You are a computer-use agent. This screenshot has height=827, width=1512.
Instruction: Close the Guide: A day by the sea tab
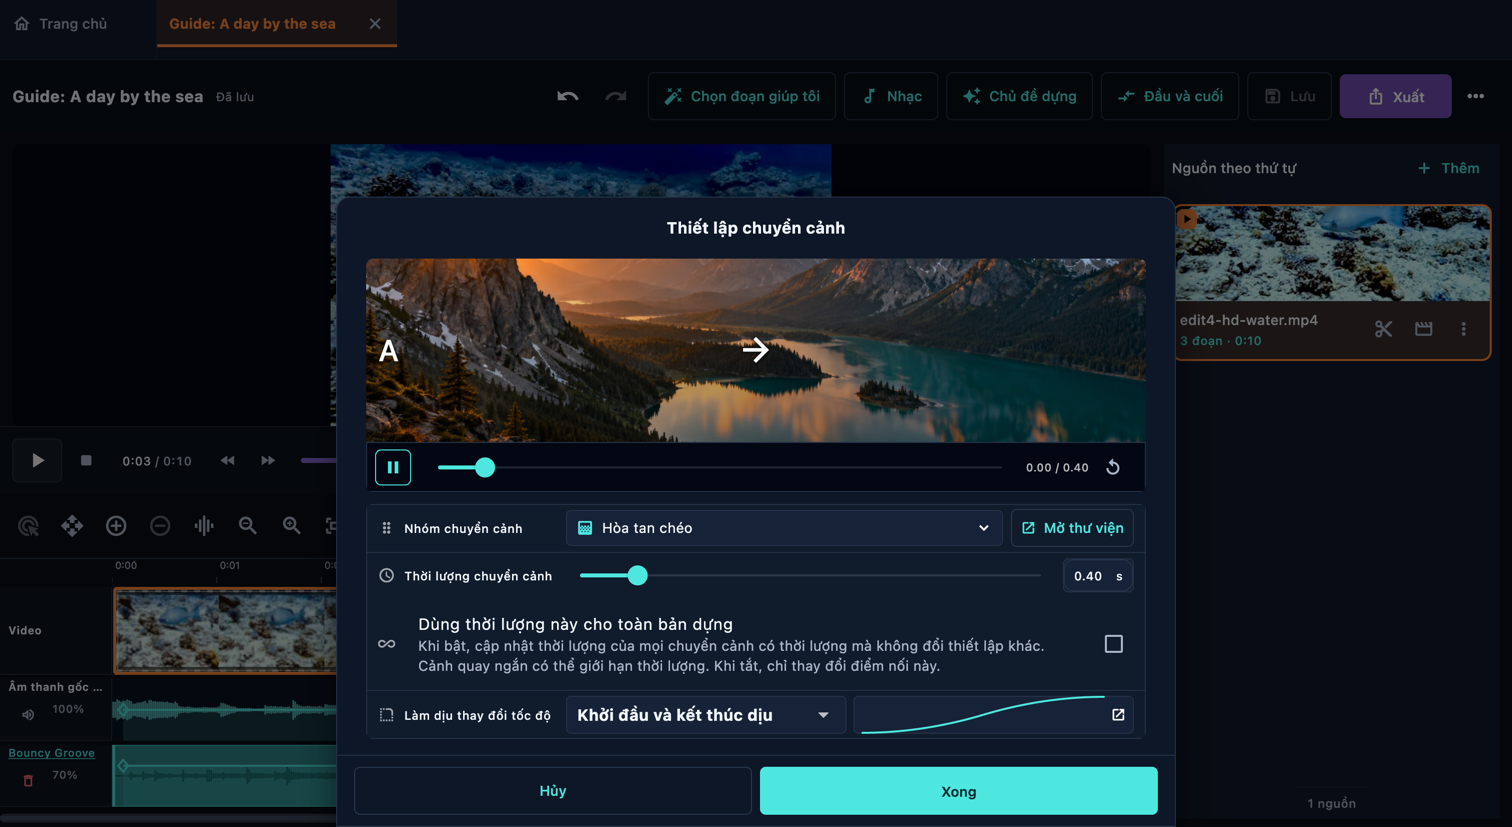coord(375,23)
